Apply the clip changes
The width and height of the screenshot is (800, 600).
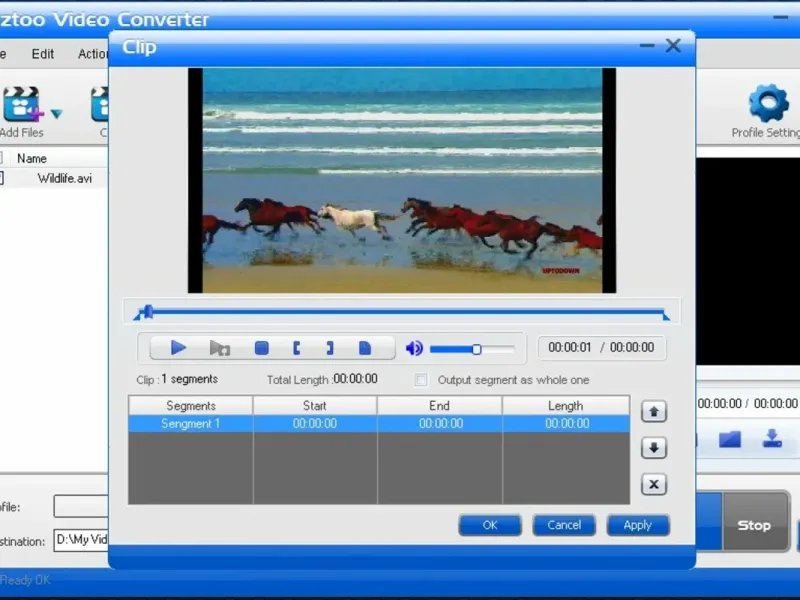pos(638,525)
